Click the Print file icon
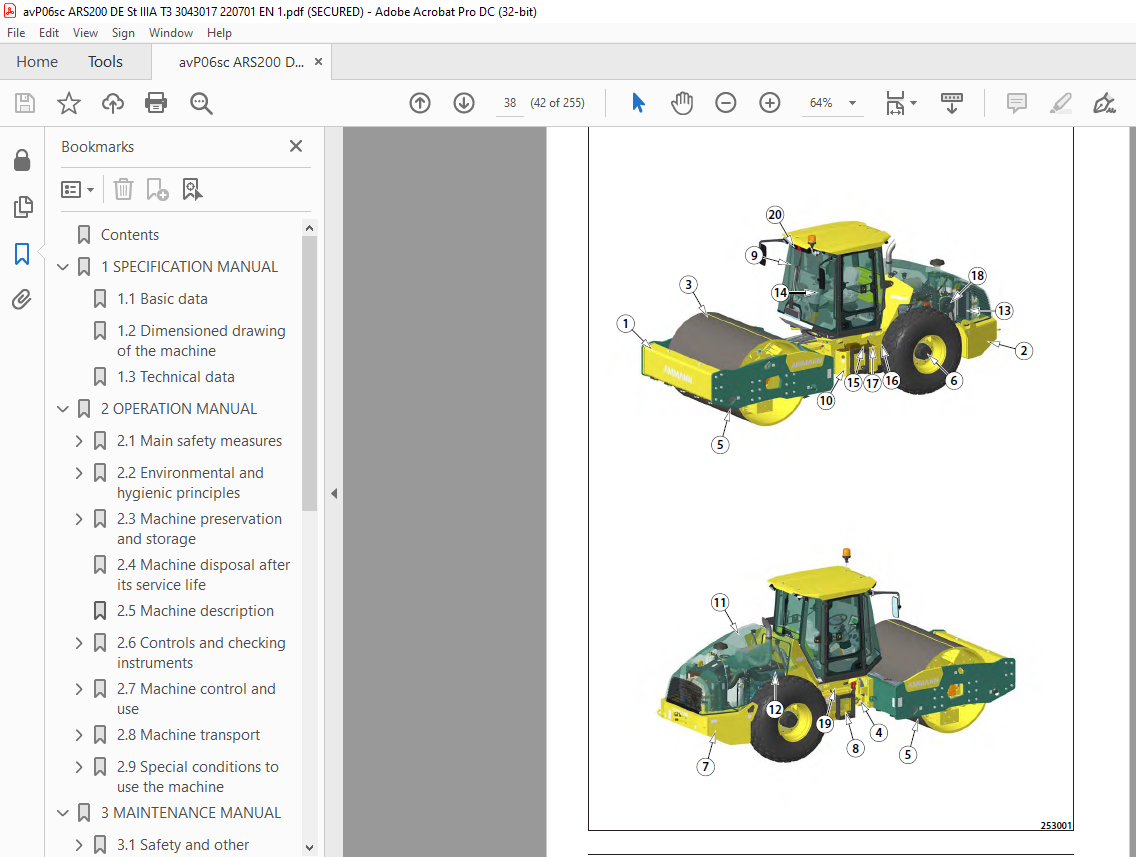The width and height of the screenshot is (1136, 857). coord(156,103)
